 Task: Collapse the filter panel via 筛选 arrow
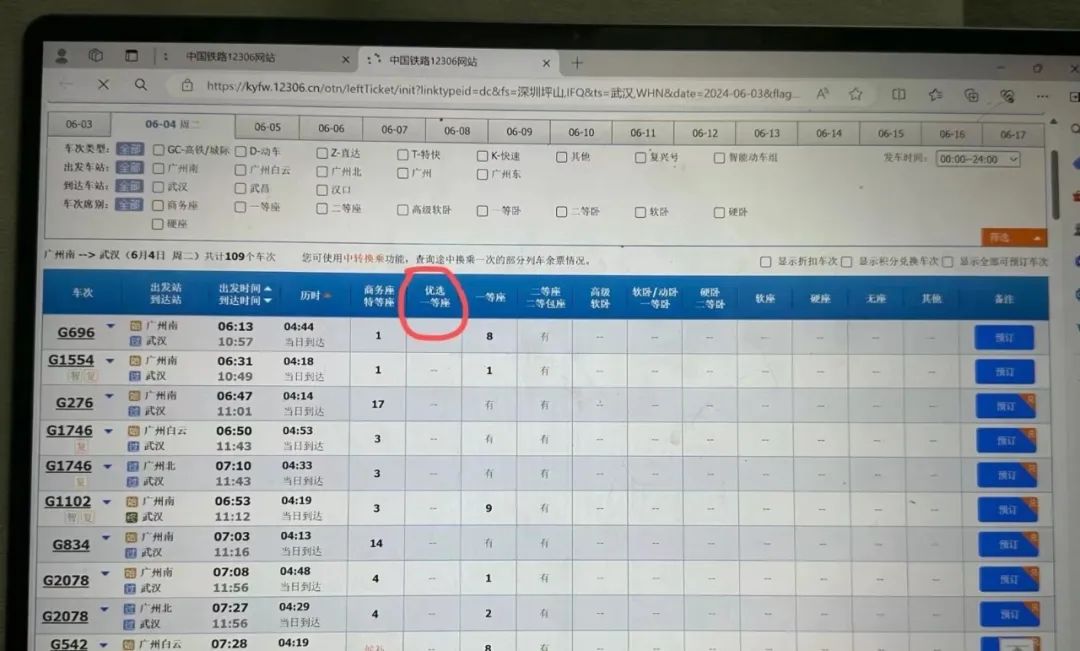coord(1014,238)
